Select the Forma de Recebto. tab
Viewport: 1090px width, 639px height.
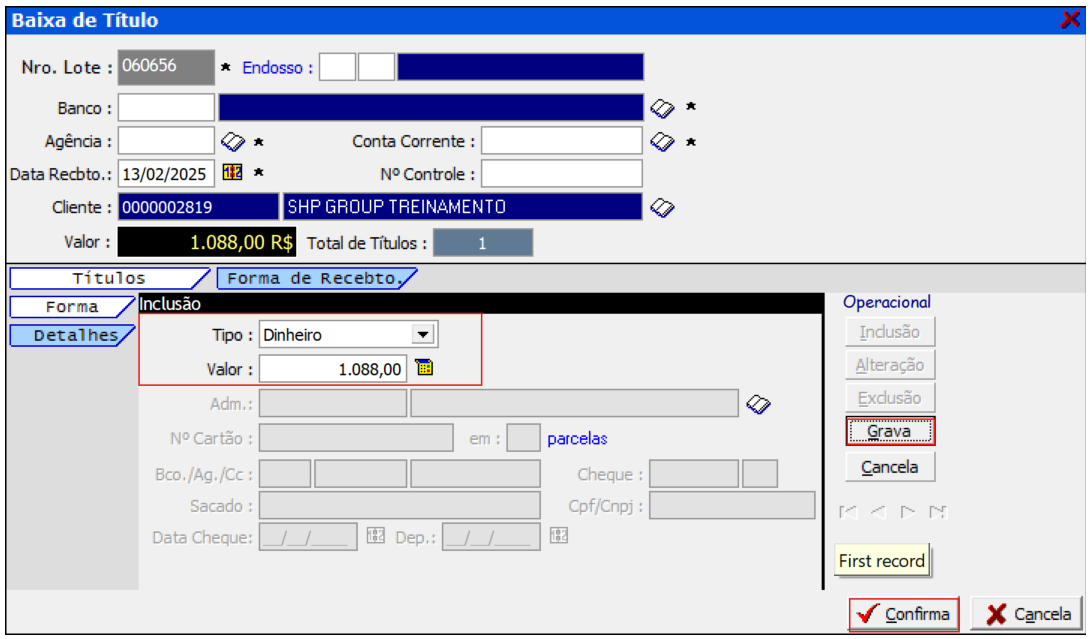click(316, 279)
